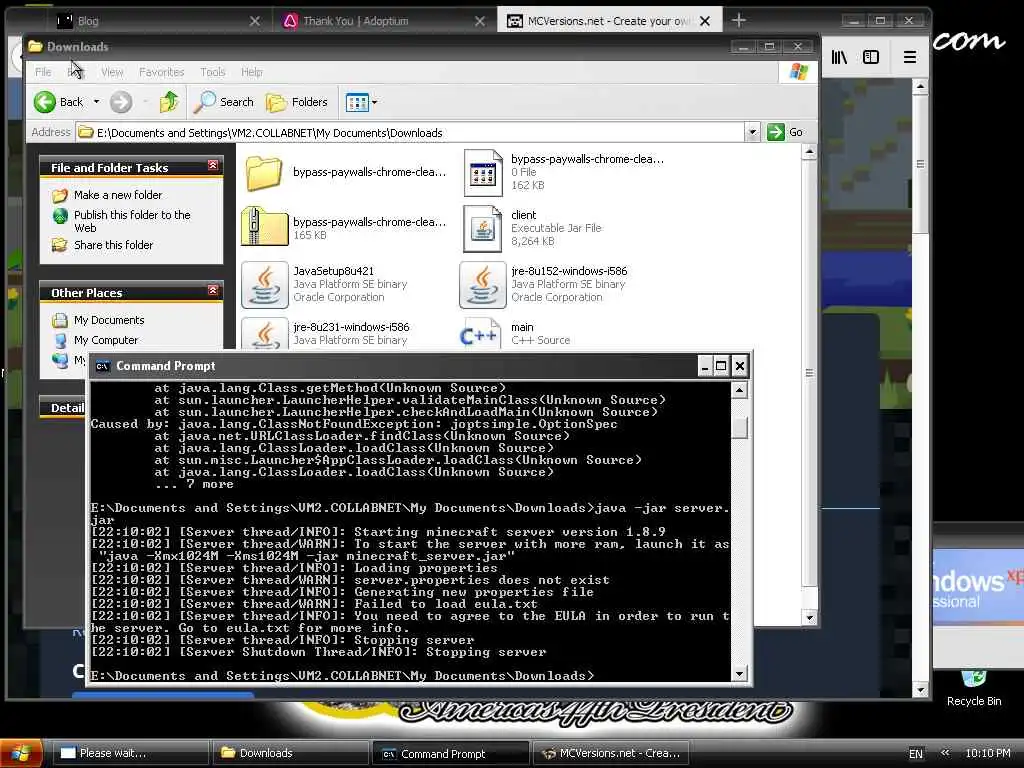This screenshot has width=1024, height=768.
Task: Open Search in the Explorer toolbar
Action: pyautogui.click(x=224, y=102)
